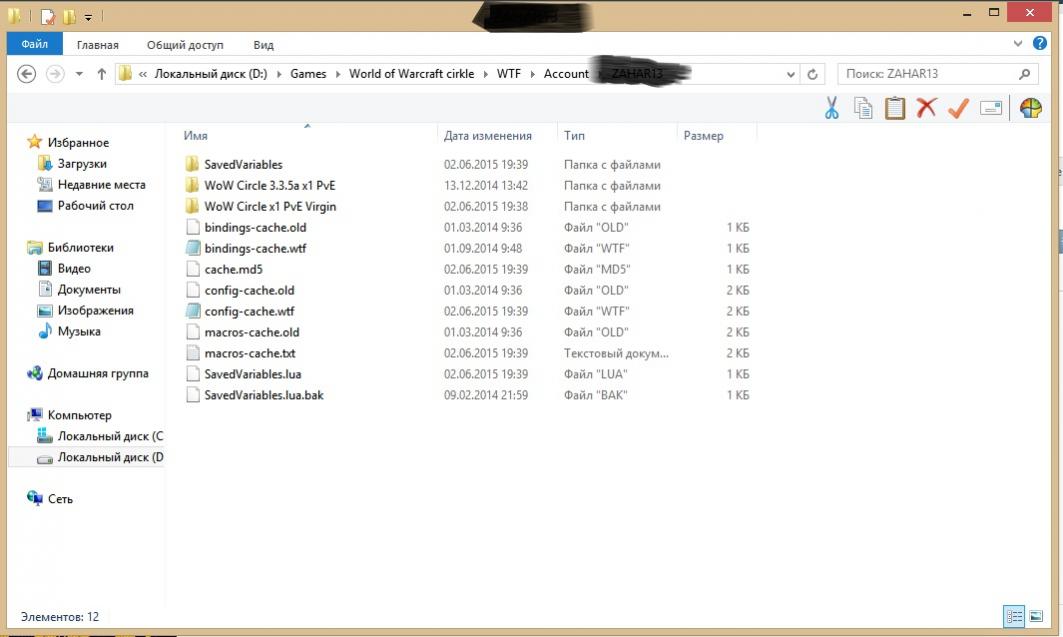Refresh the current folder view
1063x637 pixels.
[x=813, y=74]
